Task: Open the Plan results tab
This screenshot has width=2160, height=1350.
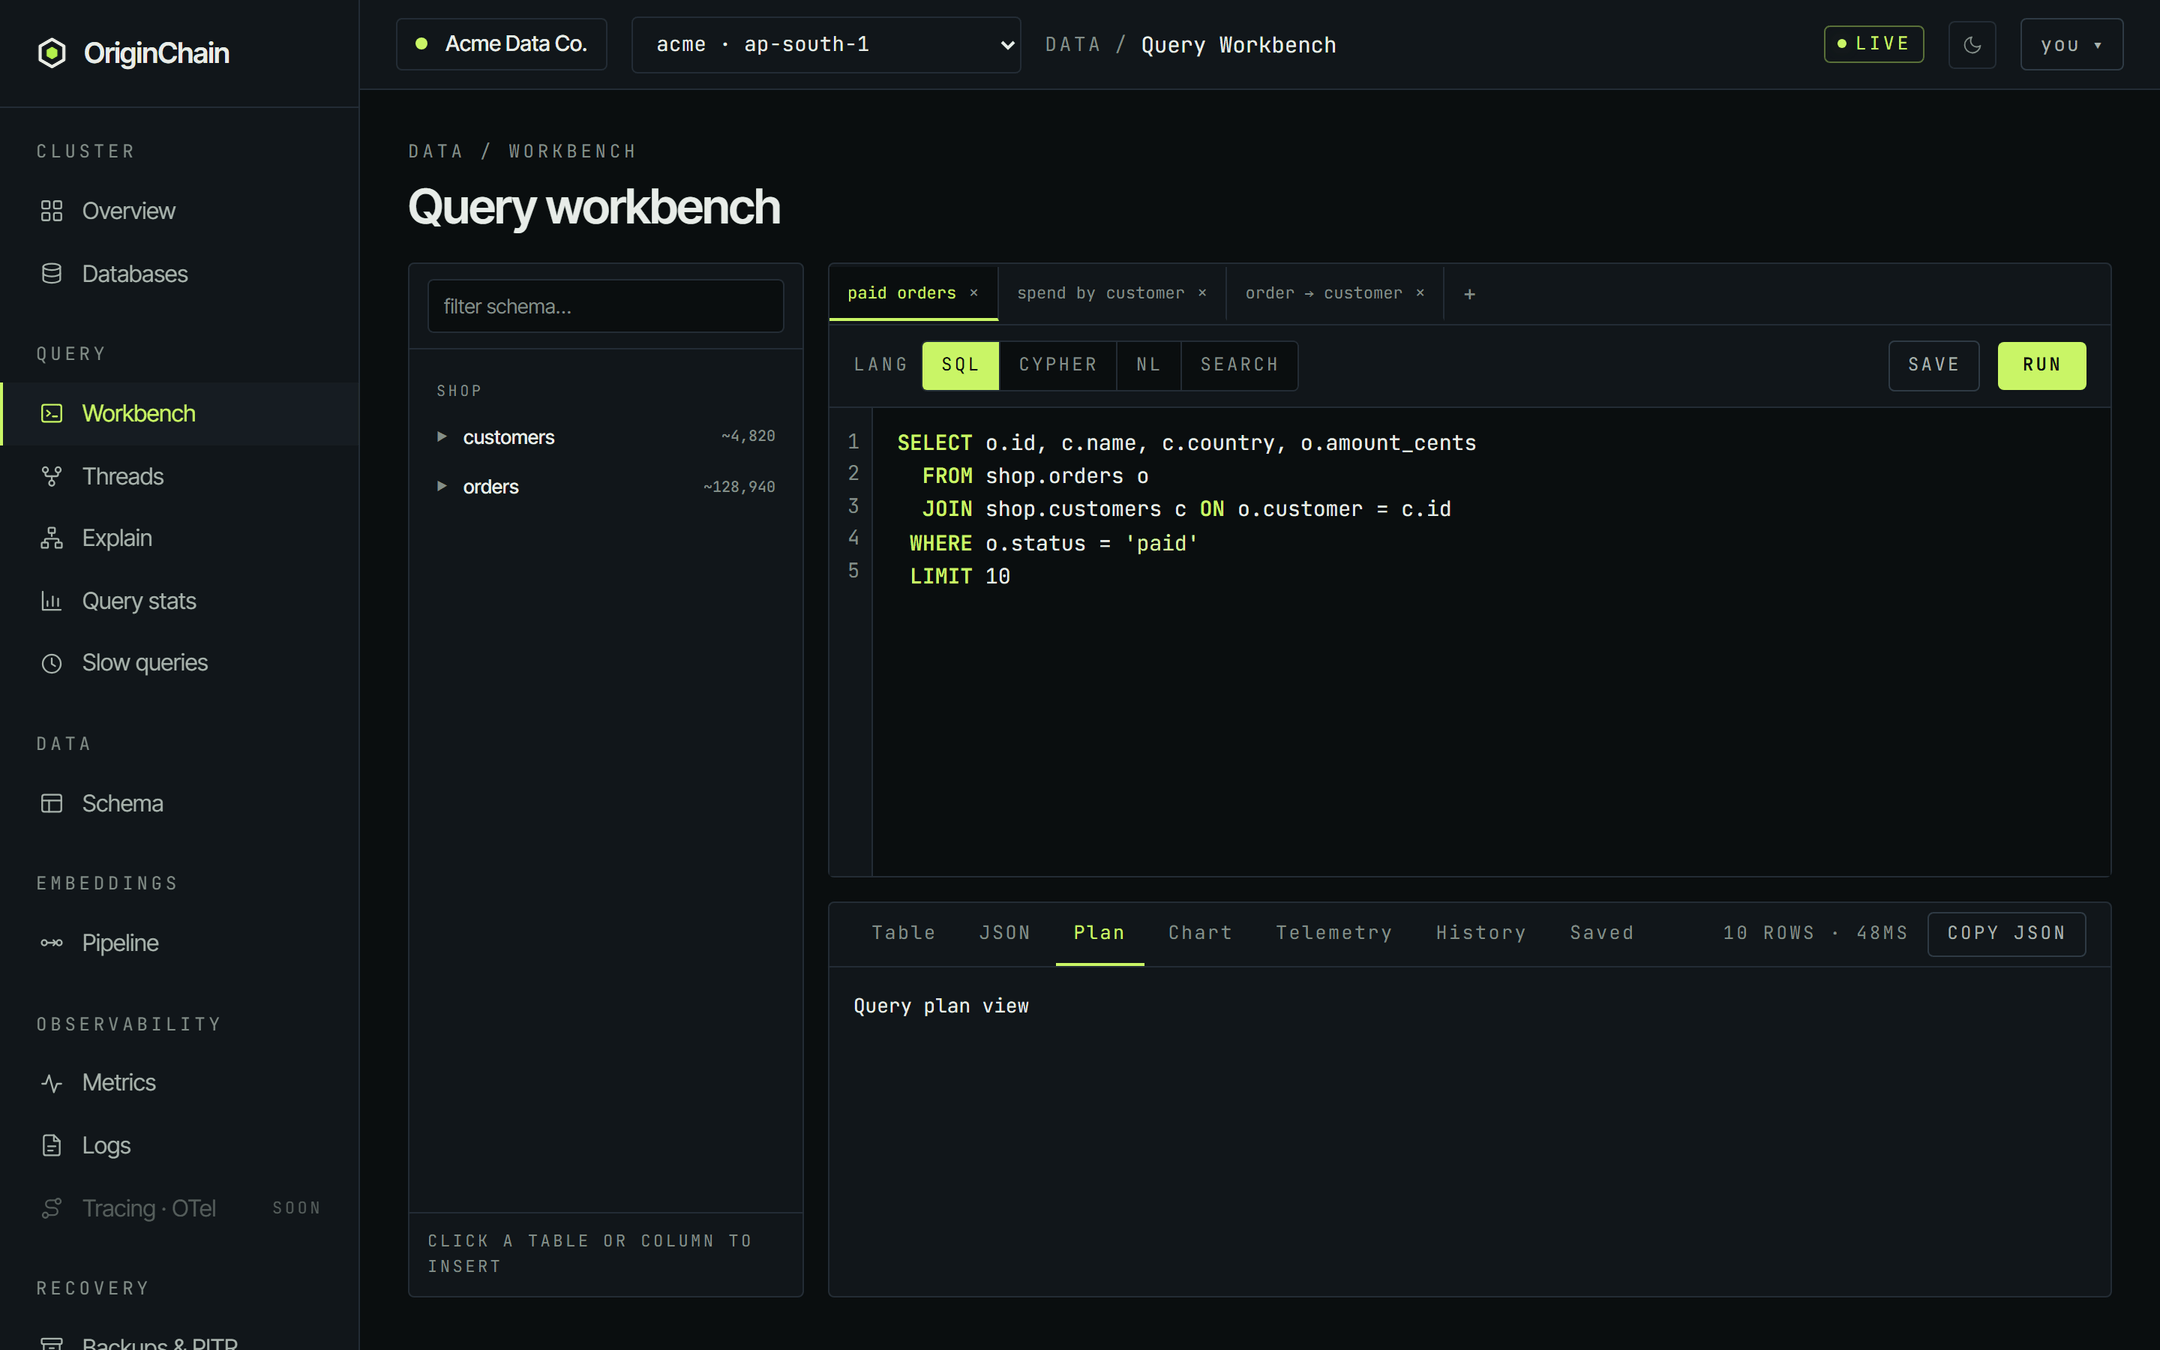Action: 1099,933
